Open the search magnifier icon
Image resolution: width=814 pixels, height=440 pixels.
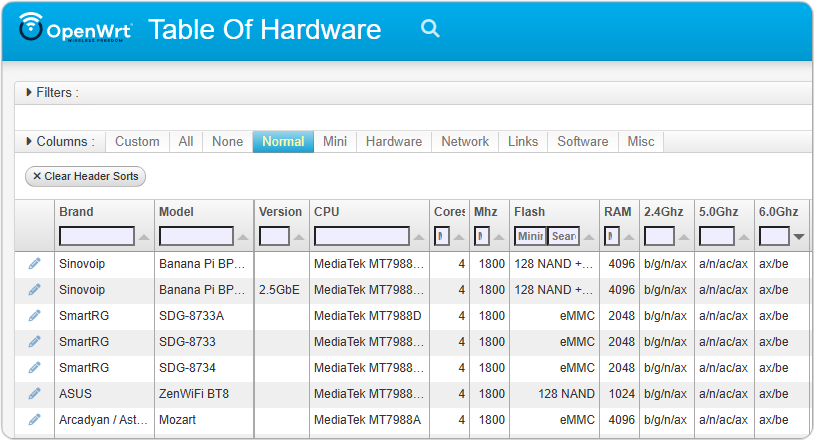click(x=430, y=29)
